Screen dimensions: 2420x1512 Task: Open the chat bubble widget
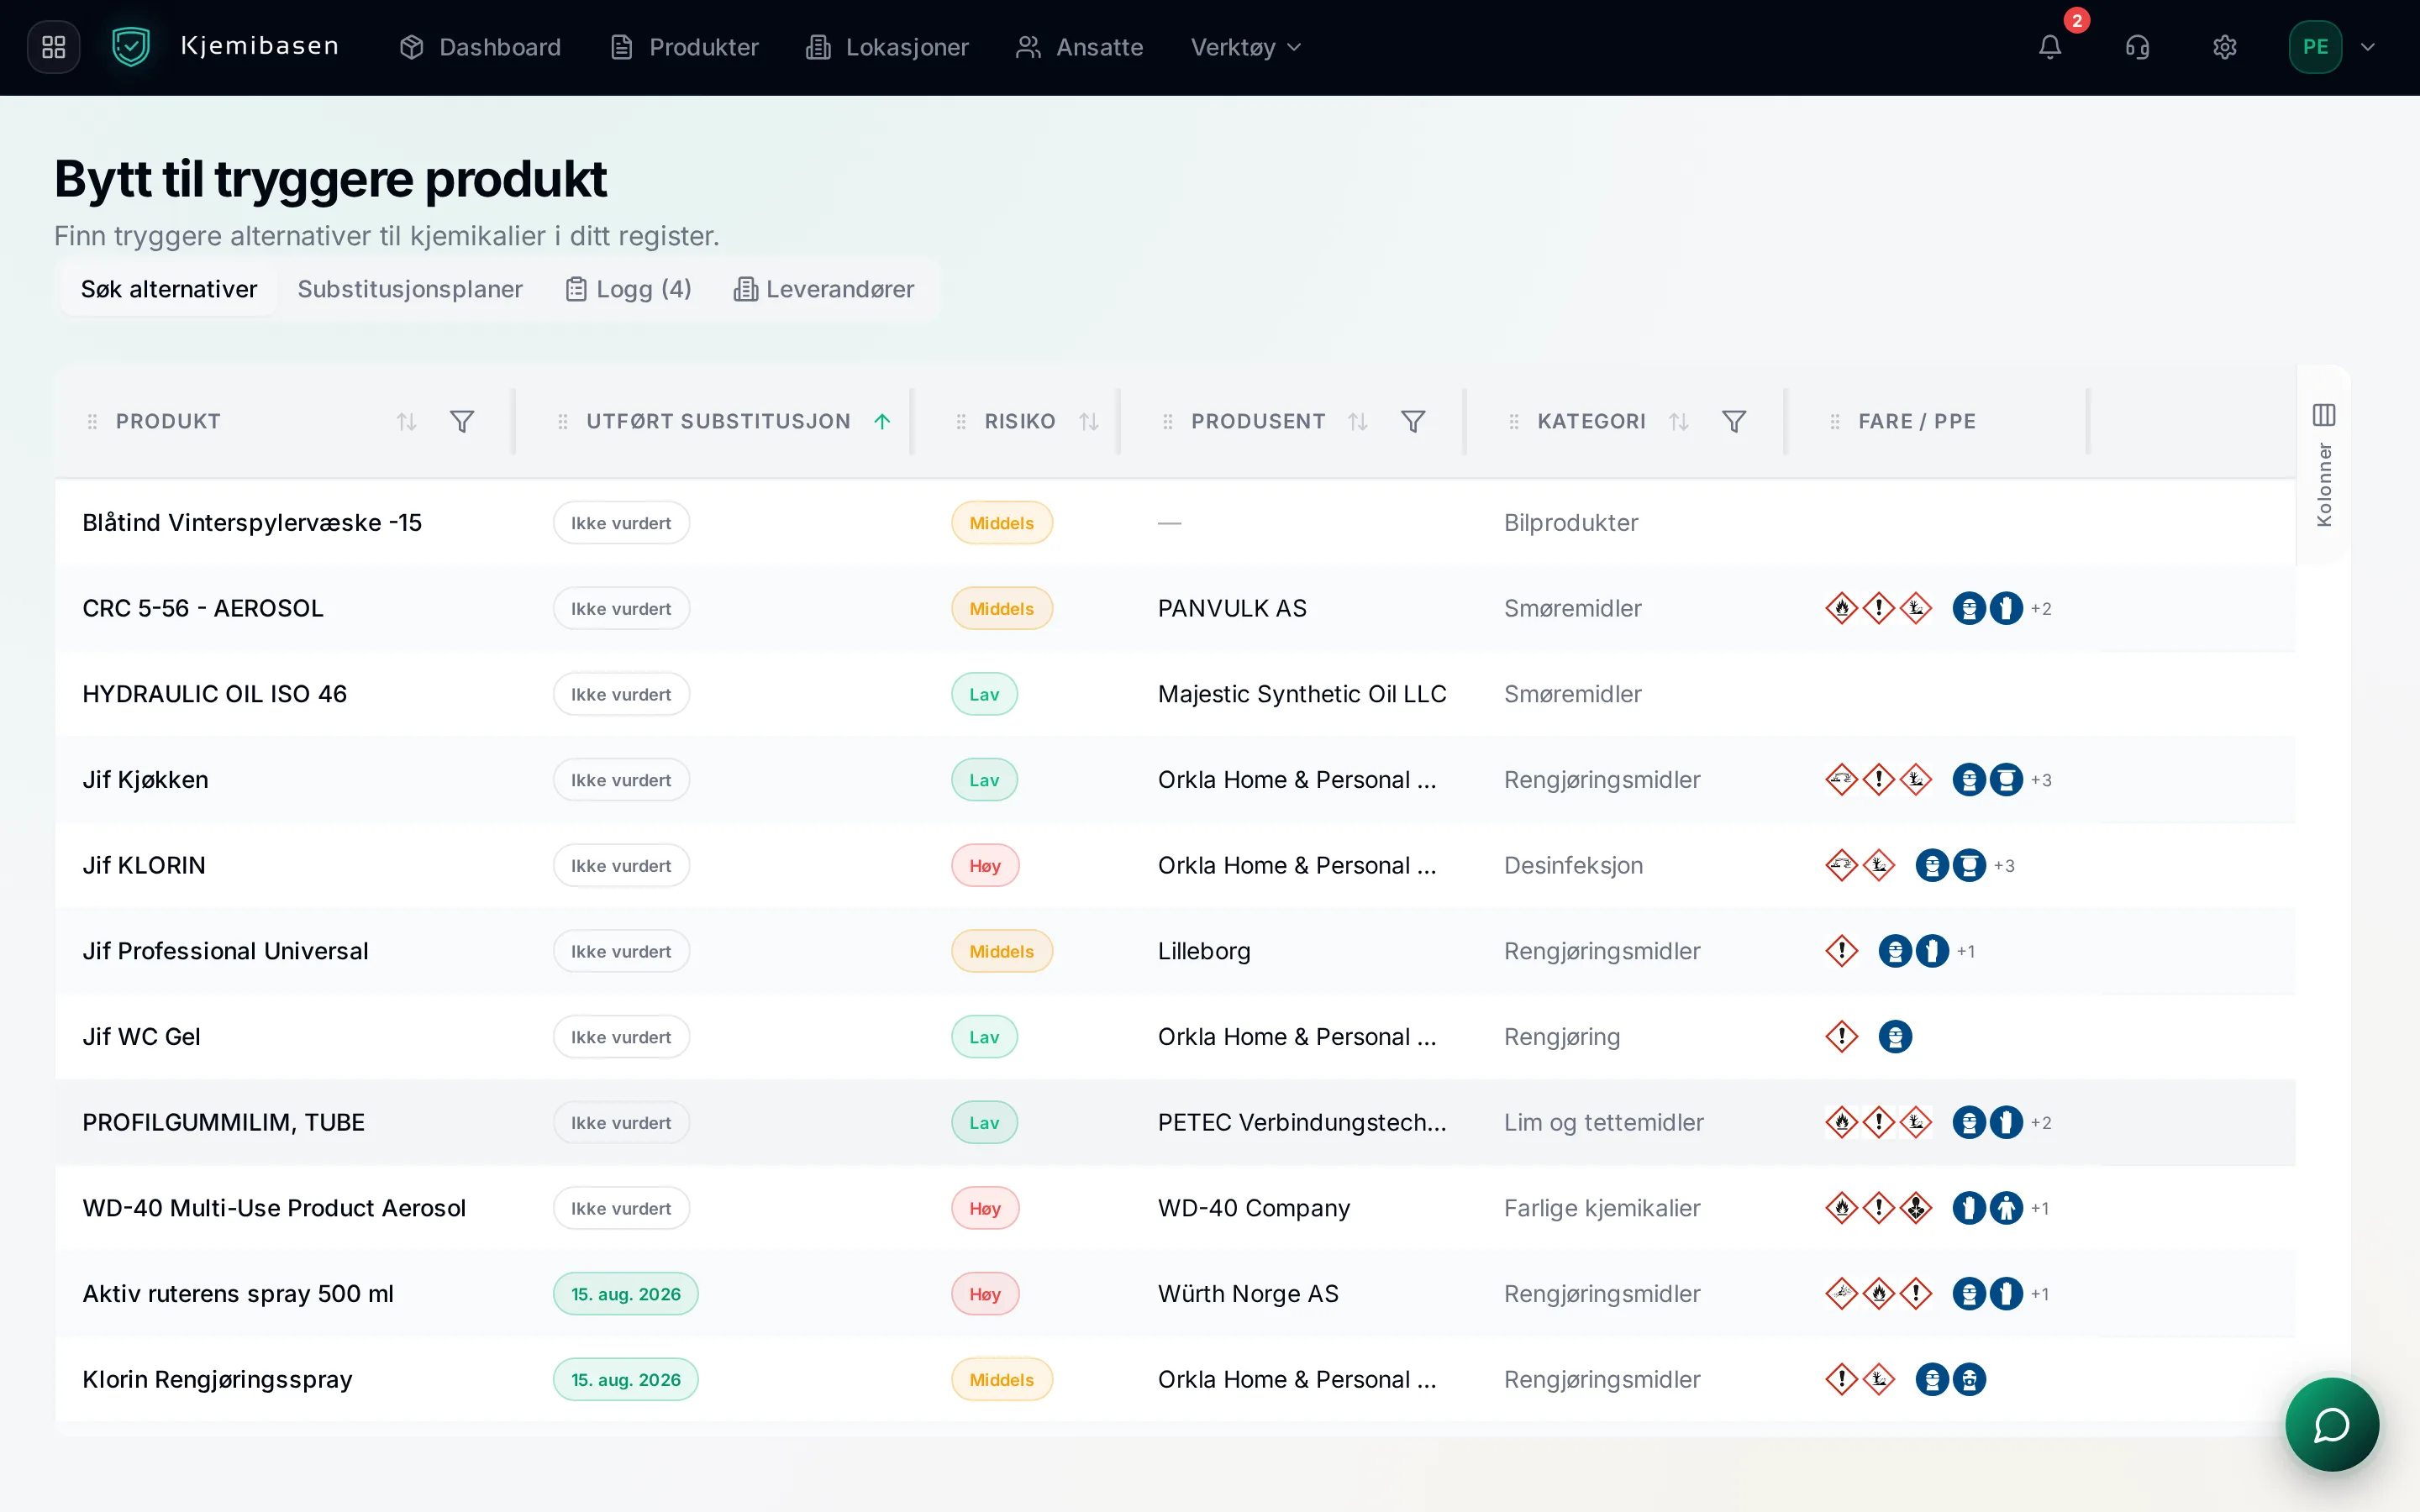pyautogui.click(x=2331, y=1424)
